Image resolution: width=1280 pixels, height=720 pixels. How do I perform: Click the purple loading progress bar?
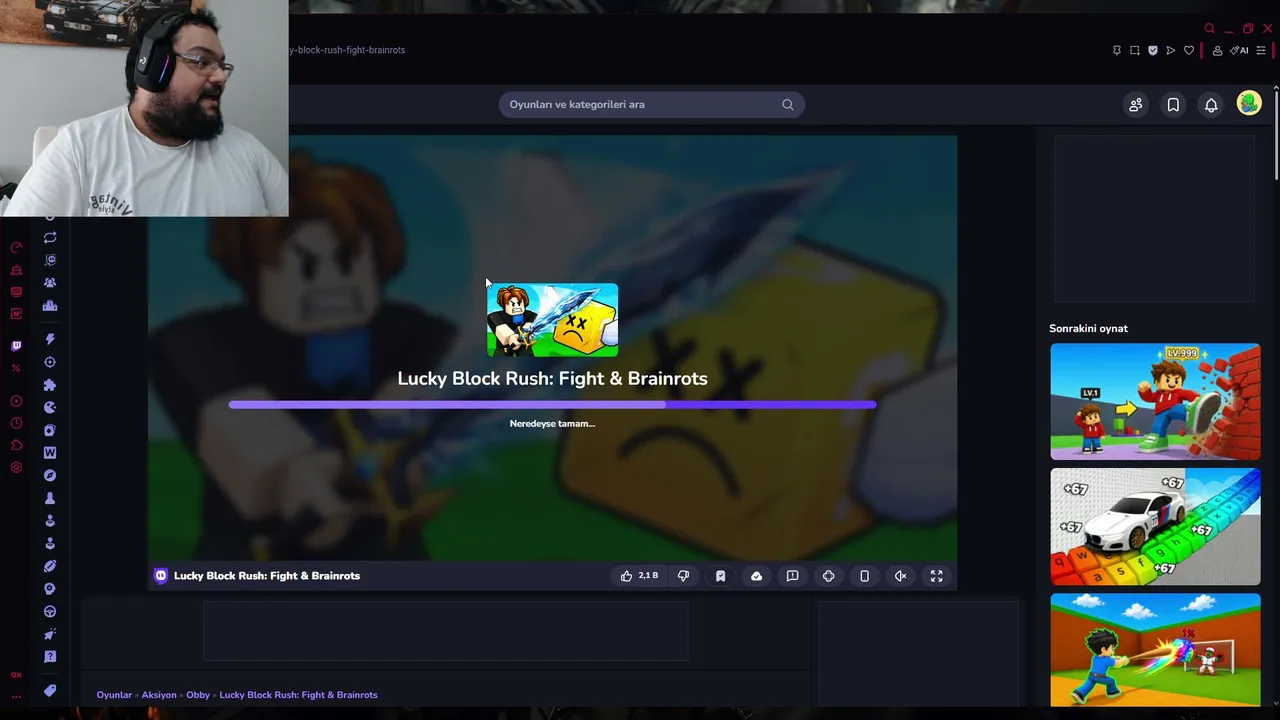coord(552,405)
